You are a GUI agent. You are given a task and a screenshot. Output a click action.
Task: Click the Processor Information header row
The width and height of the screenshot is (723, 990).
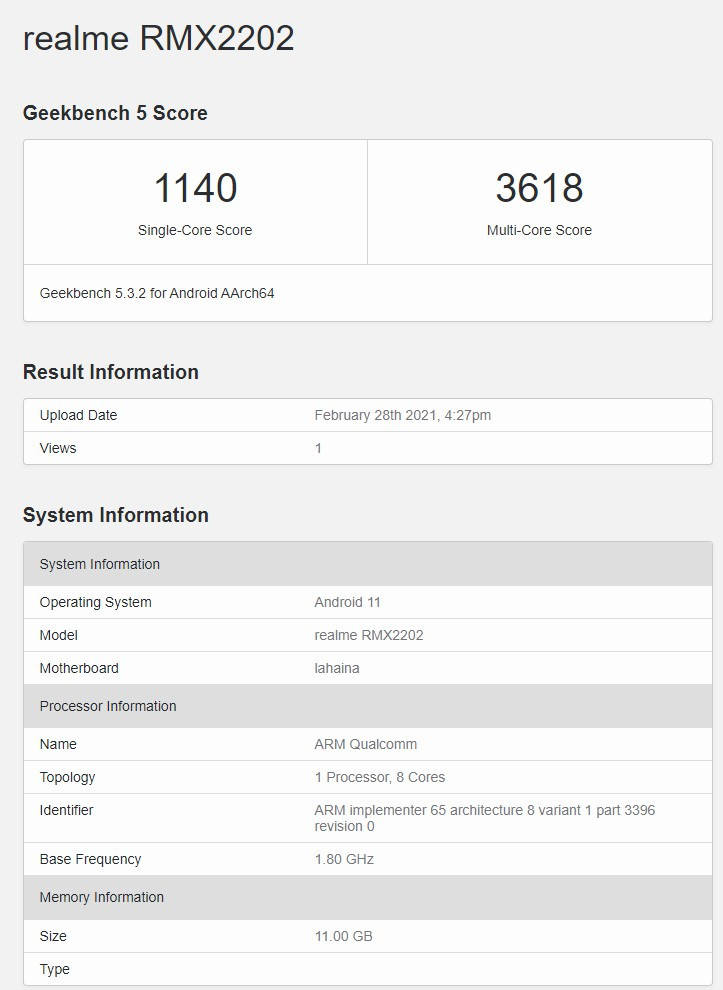click(368, 706)
